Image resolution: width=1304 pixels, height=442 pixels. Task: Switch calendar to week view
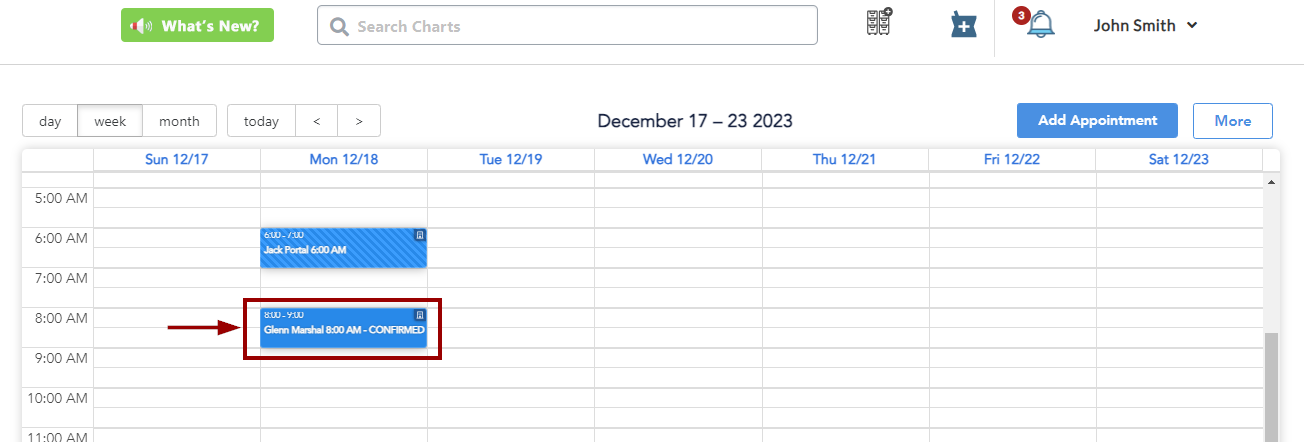coord(110,121)
